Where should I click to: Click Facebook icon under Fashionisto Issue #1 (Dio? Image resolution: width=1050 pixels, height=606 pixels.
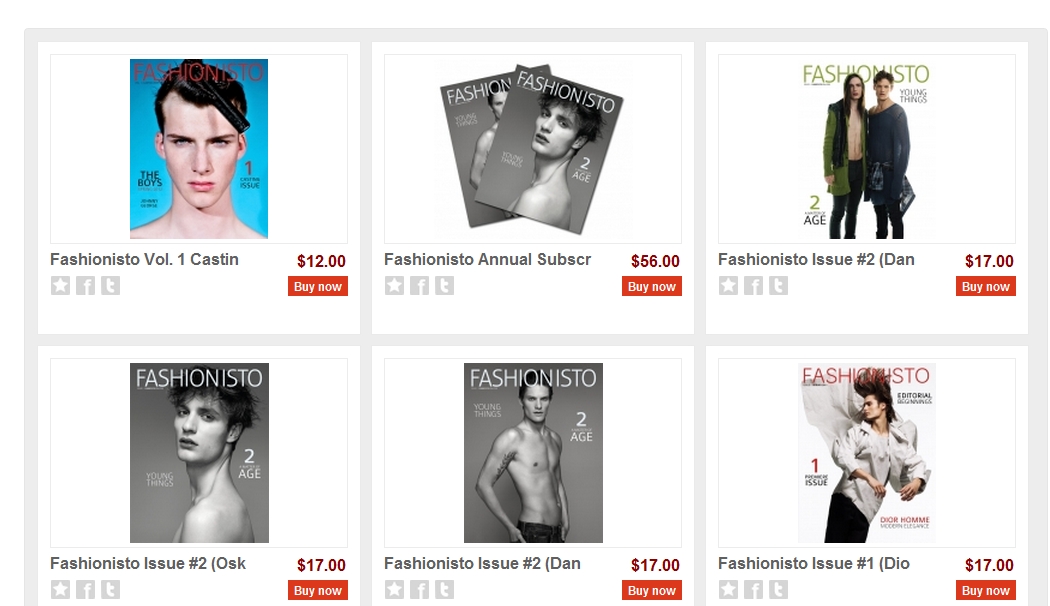753,590
